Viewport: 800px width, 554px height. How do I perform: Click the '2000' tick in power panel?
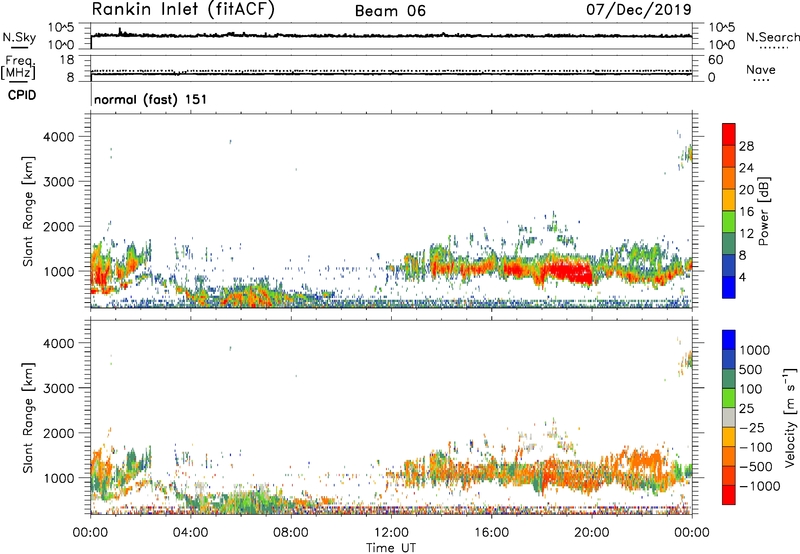tap(59, 226)
